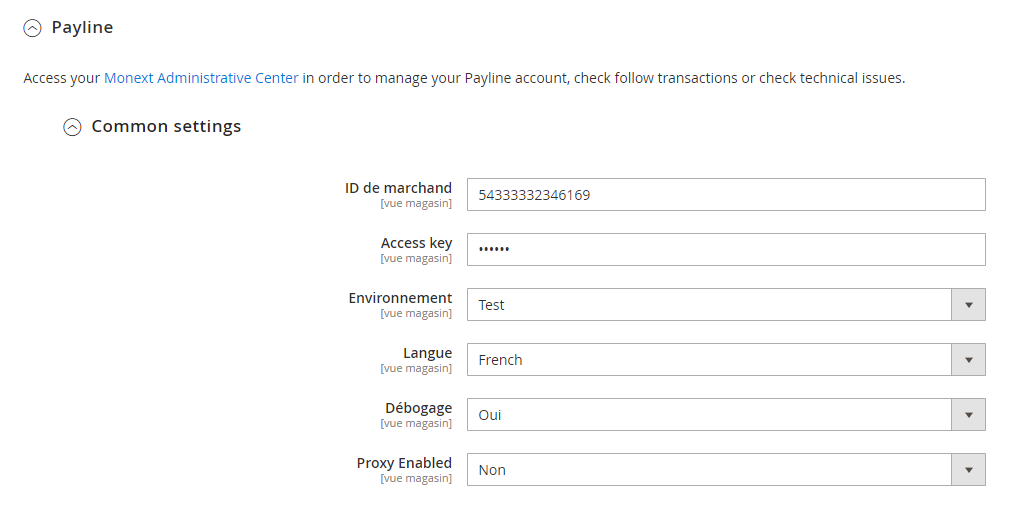Focus the ID de marchand field
This screenshot has height=509, width=1011.
point(726,195)
